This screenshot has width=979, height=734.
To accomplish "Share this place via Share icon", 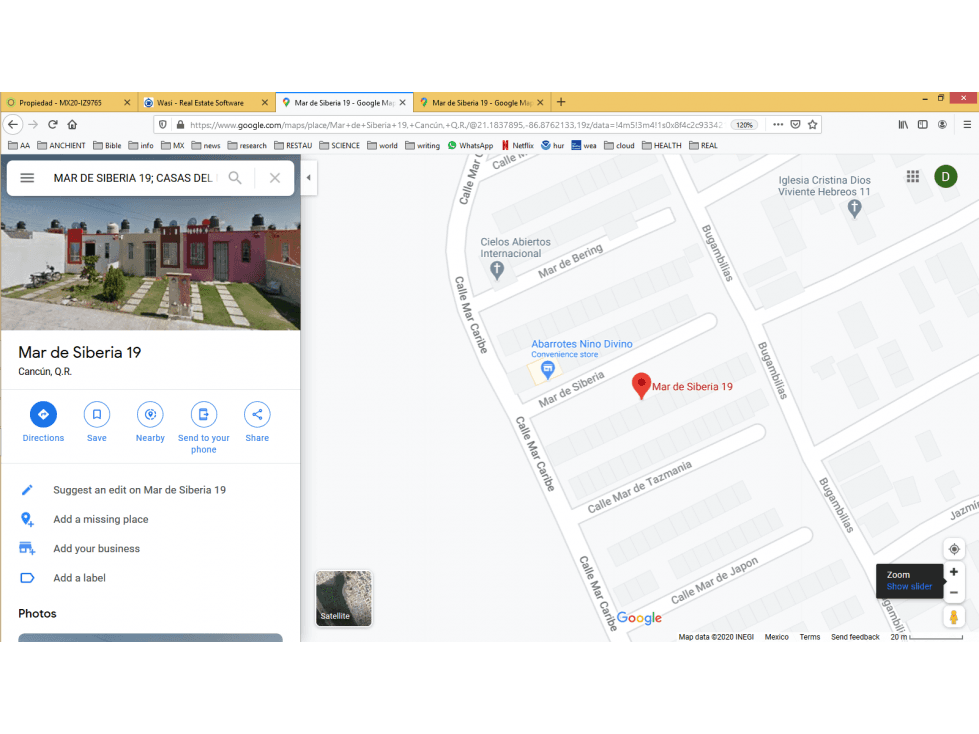I will tap(257, 414).
